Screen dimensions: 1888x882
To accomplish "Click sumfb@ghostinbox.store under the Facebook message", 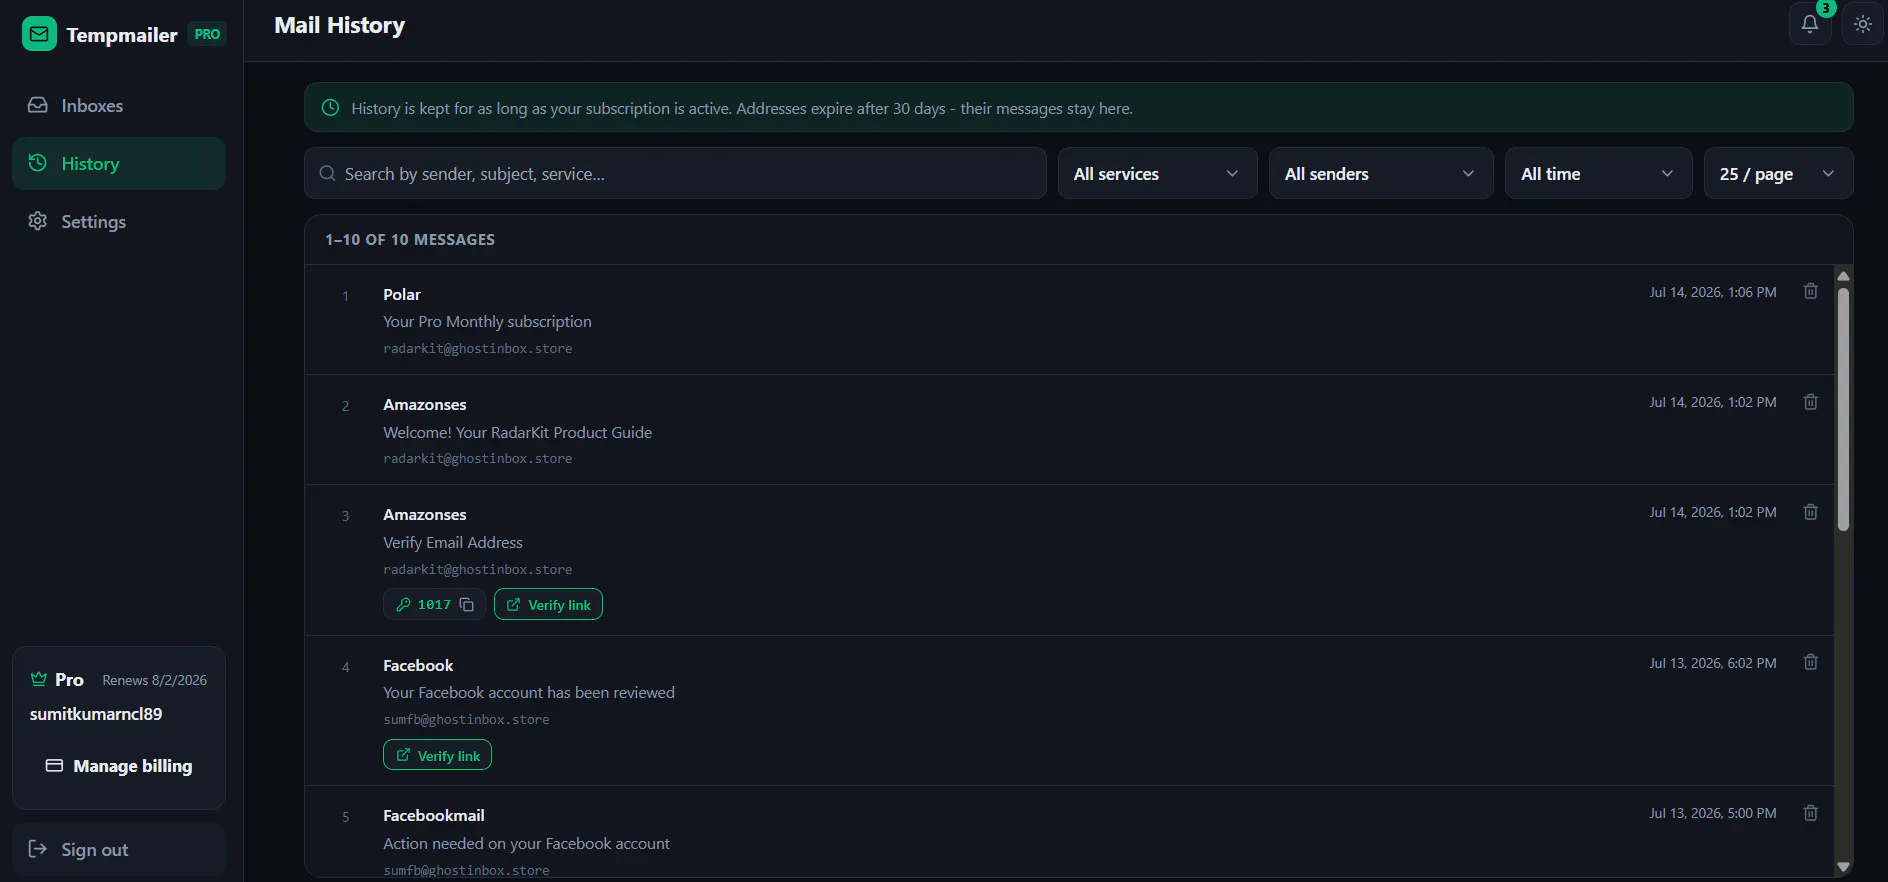I will (466, 720).
